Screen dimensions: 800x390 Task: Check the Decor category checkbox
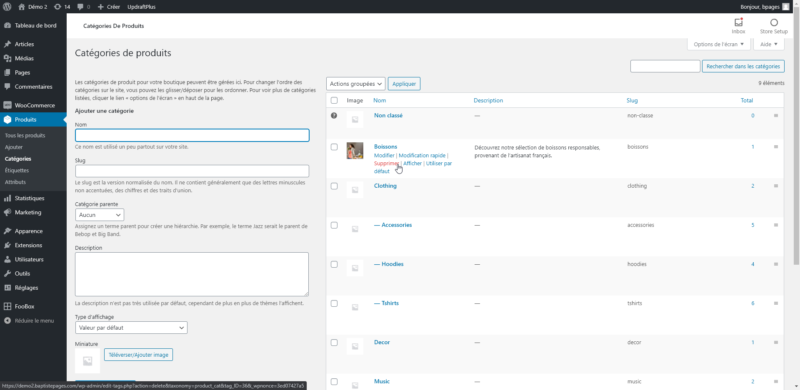(334, 343)
